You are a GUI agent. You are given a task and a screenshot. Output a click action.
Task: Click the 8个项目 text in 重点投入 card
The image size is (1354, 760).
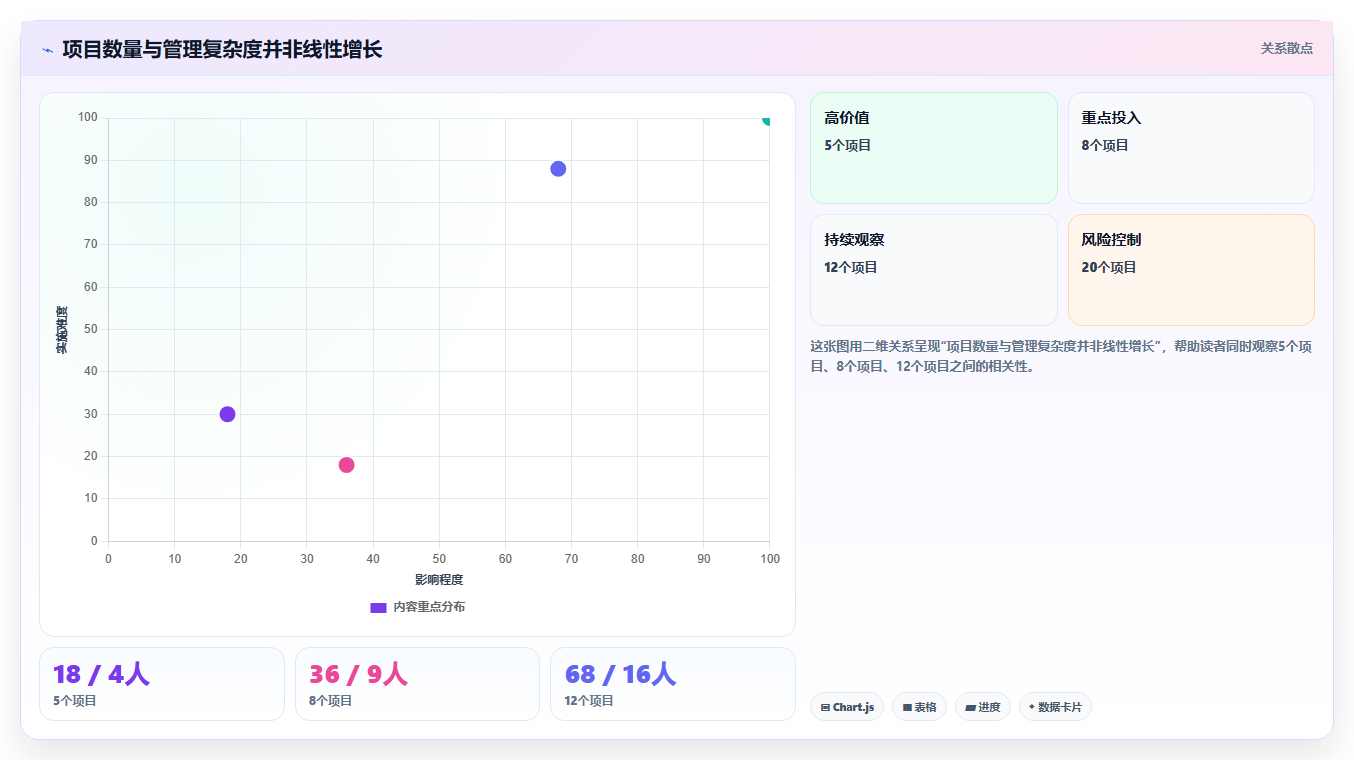pos(1105,145)
